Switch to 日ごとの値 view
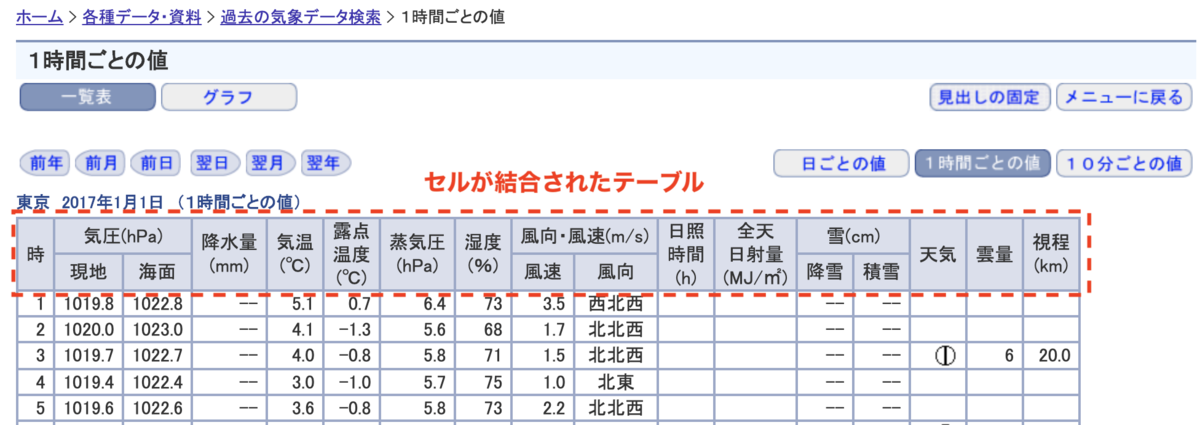 (x=842, y=163)
